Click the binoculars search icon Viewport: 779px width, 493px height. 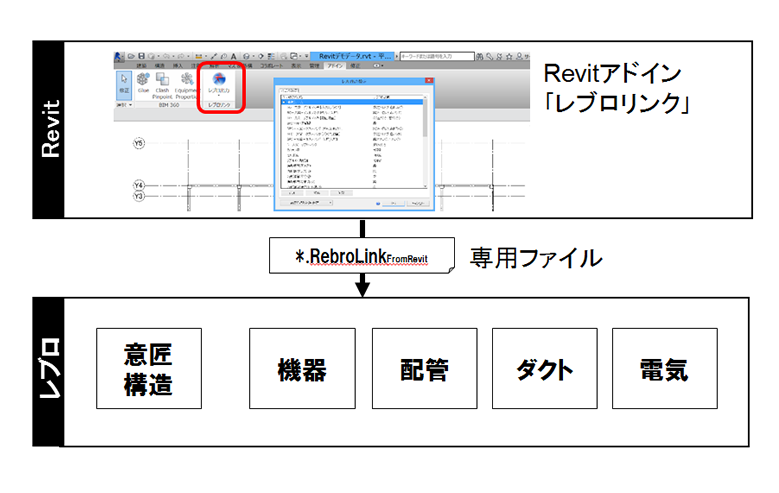[479, 57]
